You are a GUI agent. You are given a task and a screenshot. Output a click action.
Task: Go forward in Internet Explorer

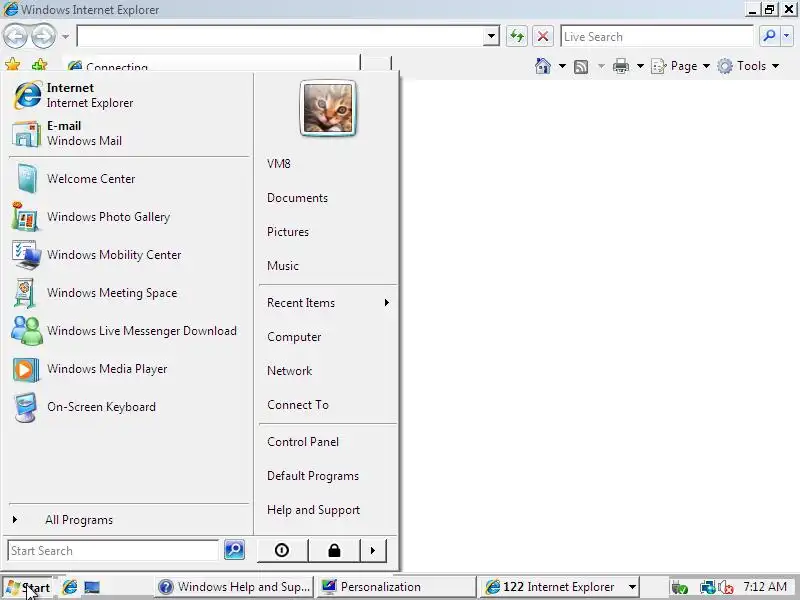click(43, 36)
